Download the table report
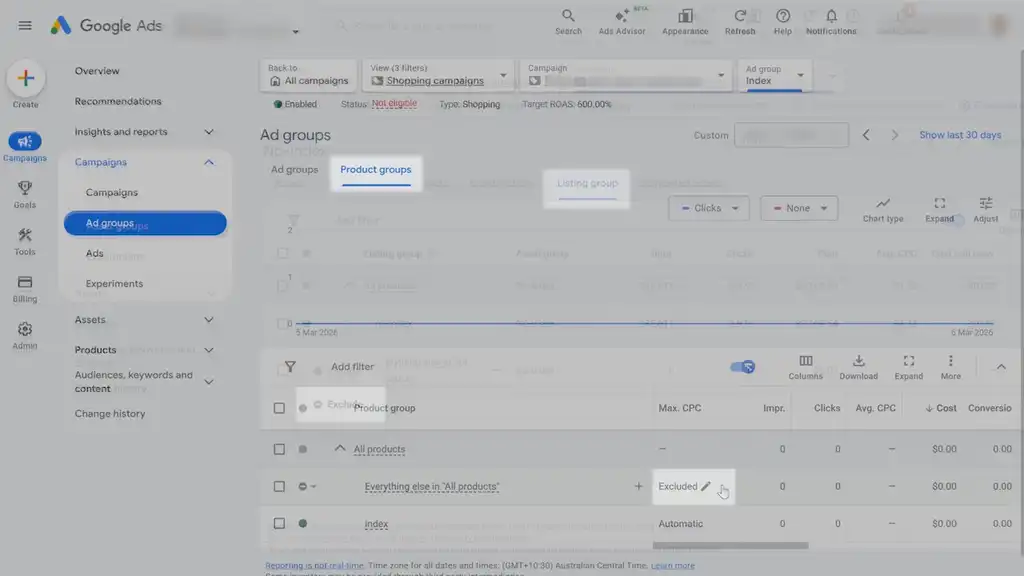This screenshot has width=1024, height=576. (x=858, y=367)
